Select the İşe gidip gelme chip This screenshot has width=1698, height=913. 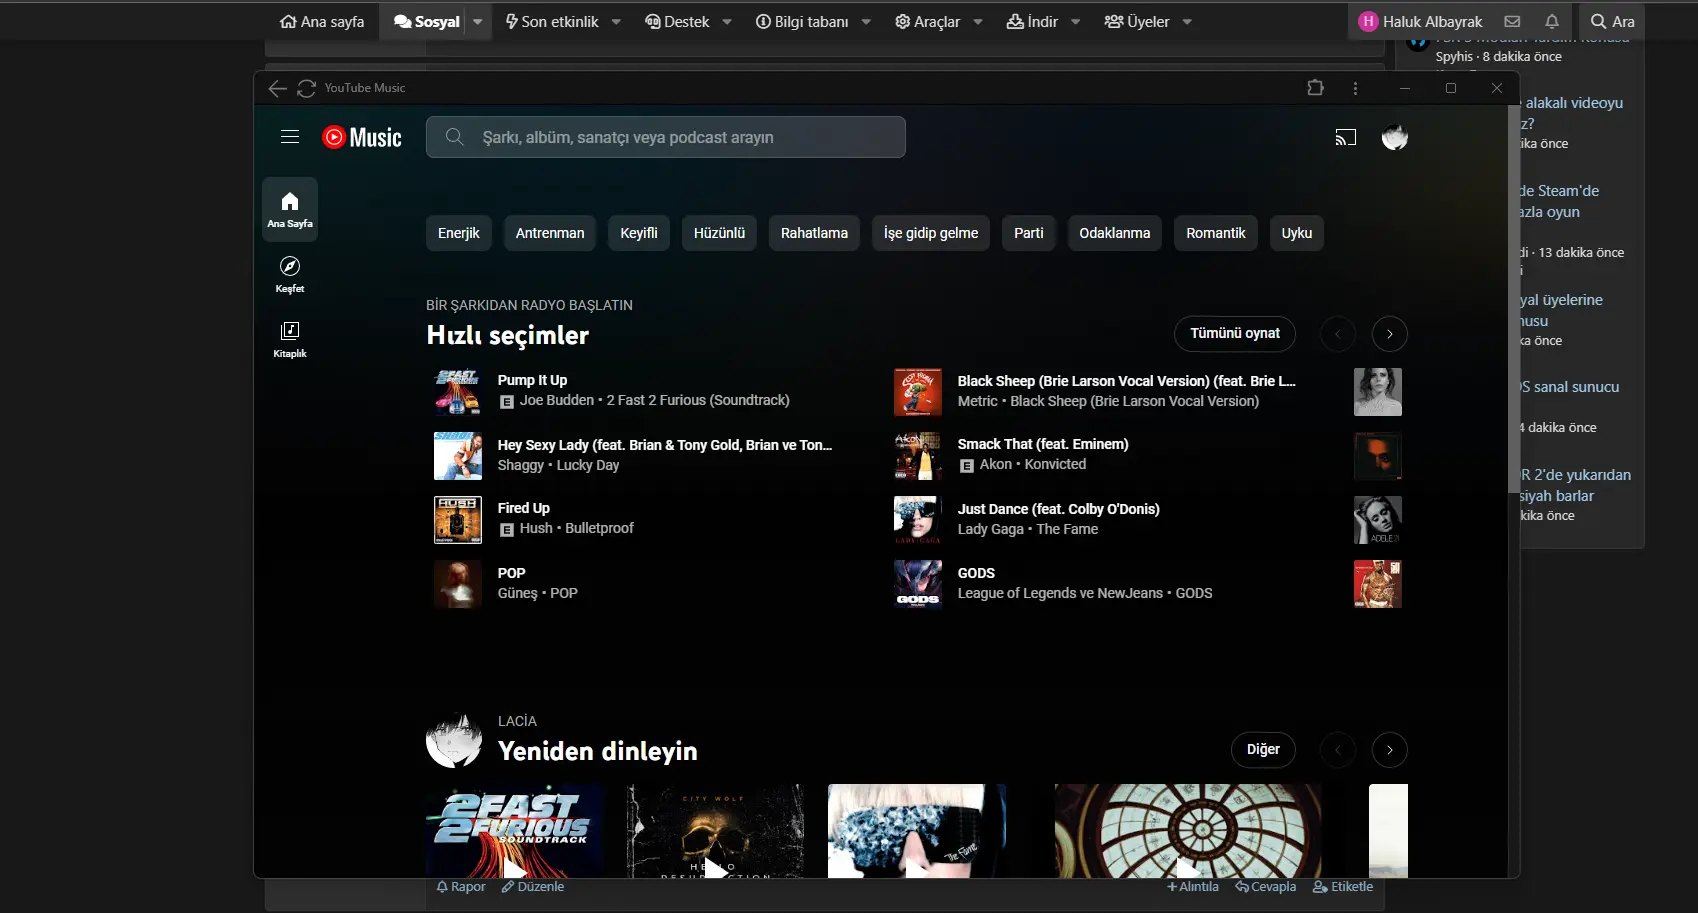tap(931, 233)
